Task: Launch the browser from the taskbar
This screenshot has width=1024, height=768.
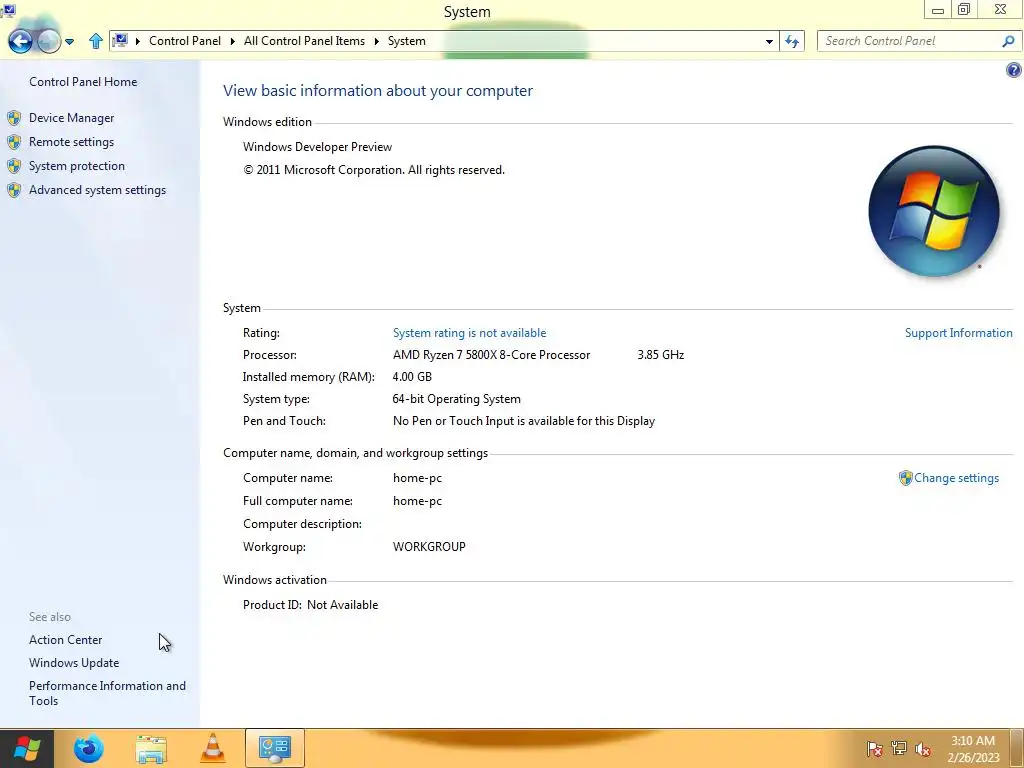Action: click(88, 748)
